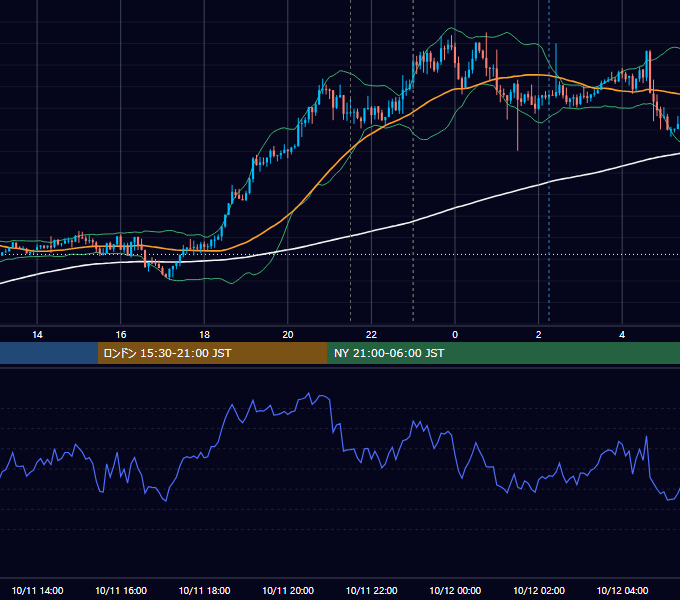Screen dimensions: 680x600
Task: Click the 10/11 14:00 date label
Action: pos(37,590)
